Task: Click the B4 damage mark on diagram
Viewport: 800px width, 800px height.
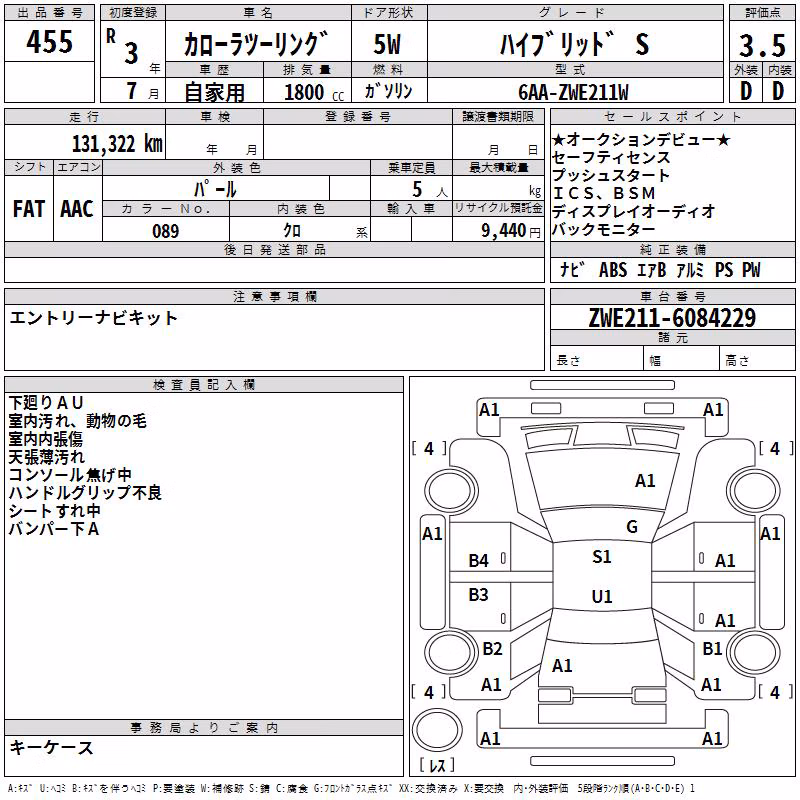Action: [x=478, y=561]
